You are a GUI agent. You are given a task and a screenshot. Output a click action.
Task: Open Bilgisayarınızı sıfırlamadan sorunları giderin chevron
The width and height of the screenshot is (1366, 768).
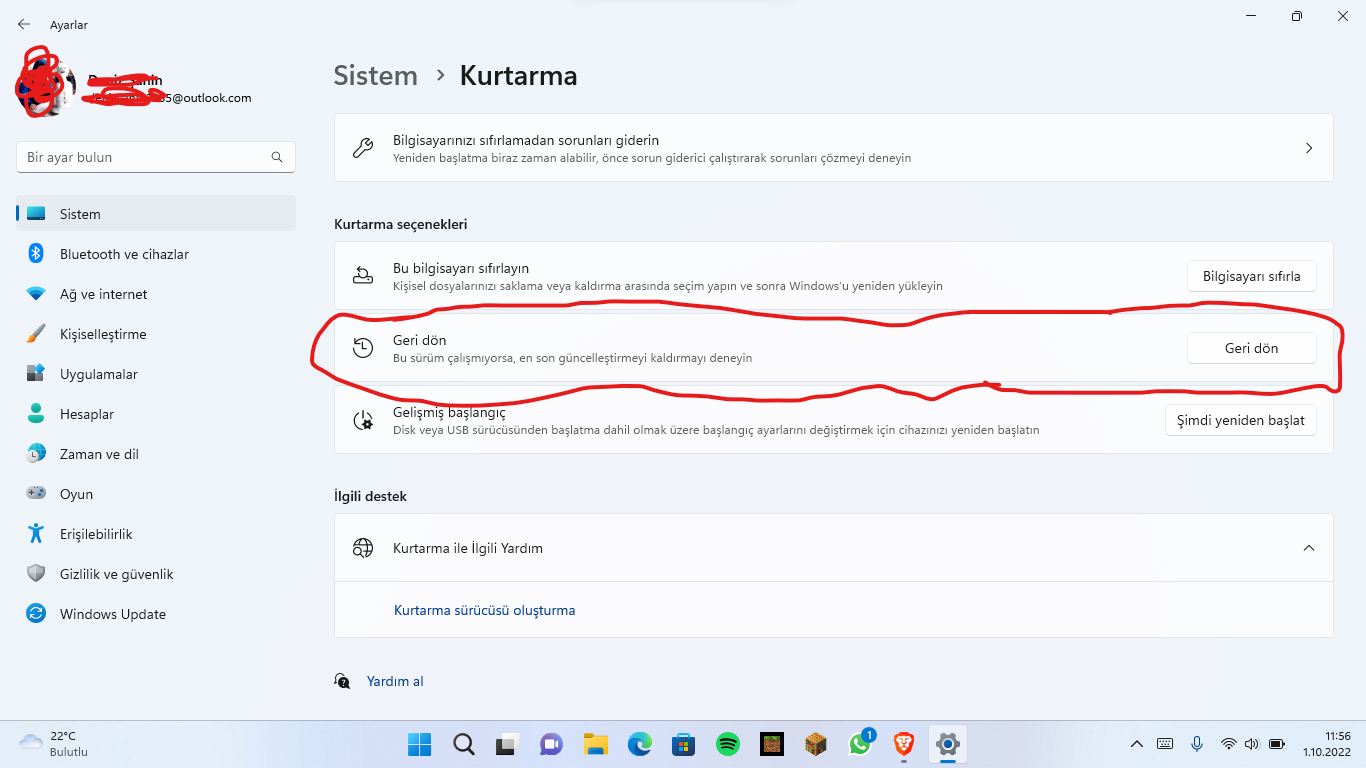point(1309,148)
